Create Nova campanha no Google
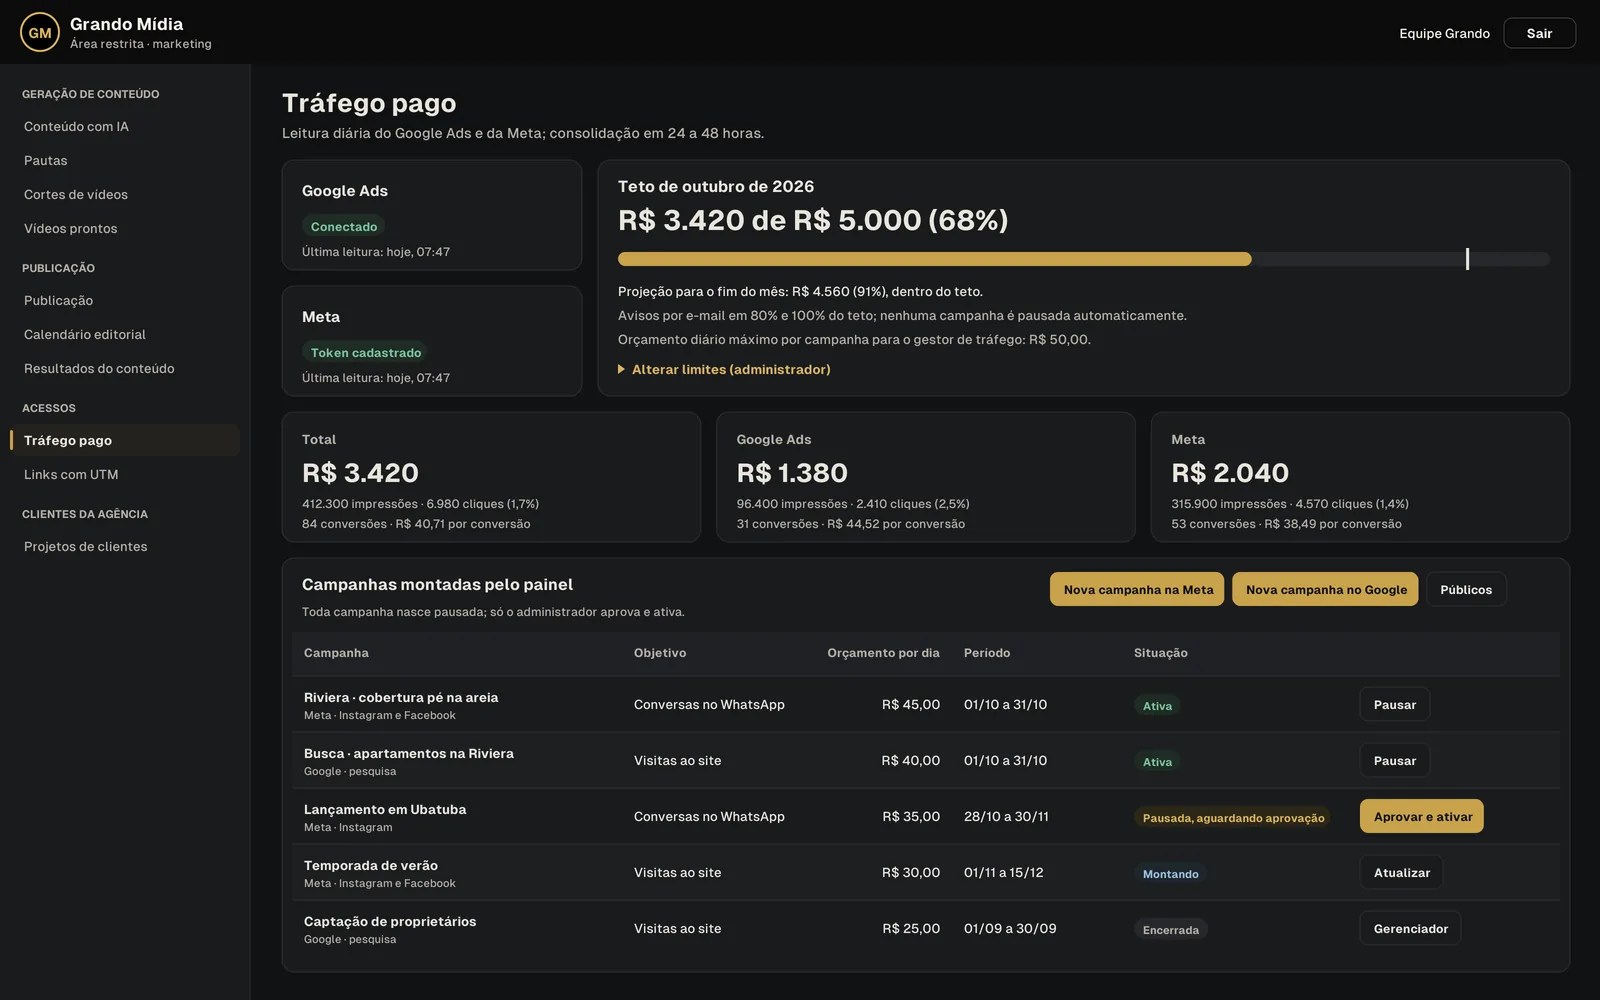The height and width of the screenshot is (1000, 1600). tap(1325, 589)
